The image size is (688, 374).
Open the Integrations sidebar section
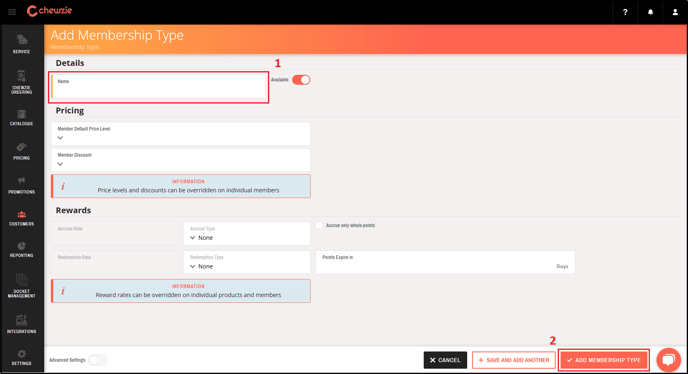point(22,324)
